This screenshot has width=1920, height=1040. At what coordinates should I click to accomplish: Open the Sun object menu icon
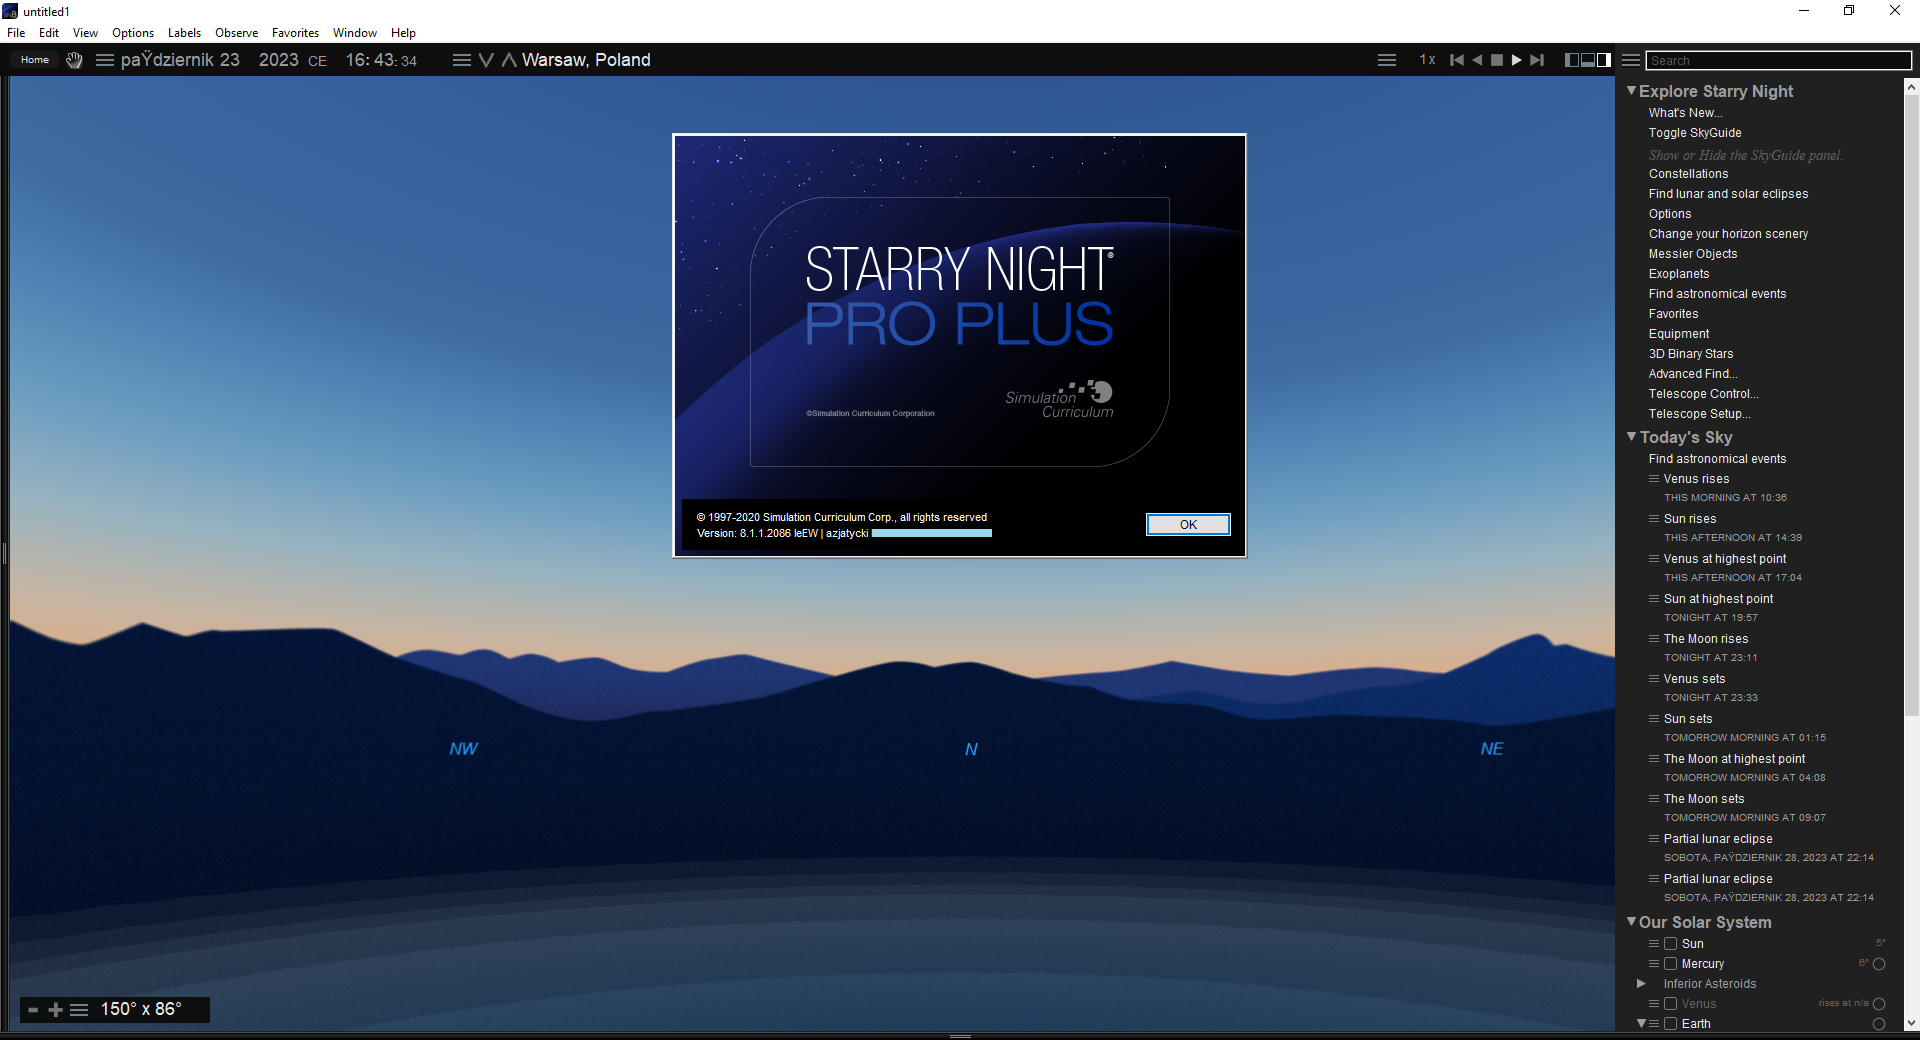pos(1654,944)
